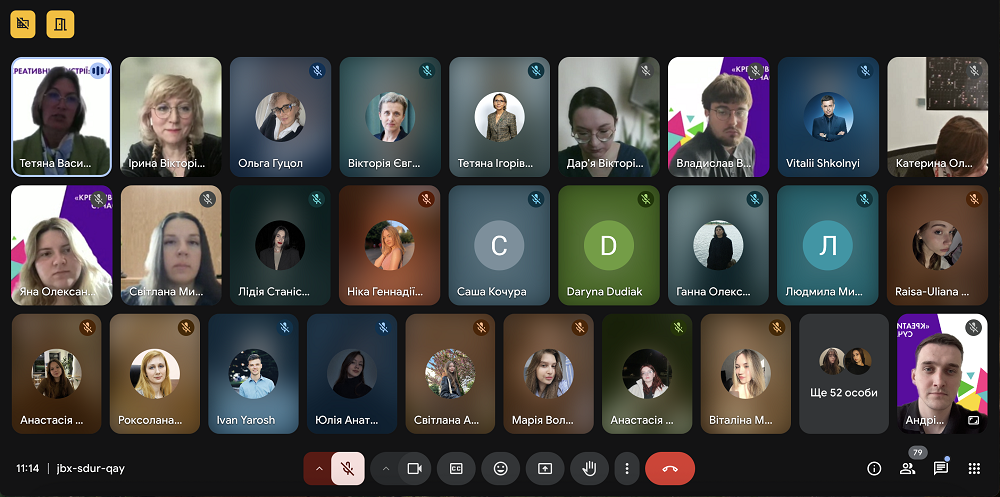Open the participants list panel
Screen dimensions: 1000x497
pos(908,468)
